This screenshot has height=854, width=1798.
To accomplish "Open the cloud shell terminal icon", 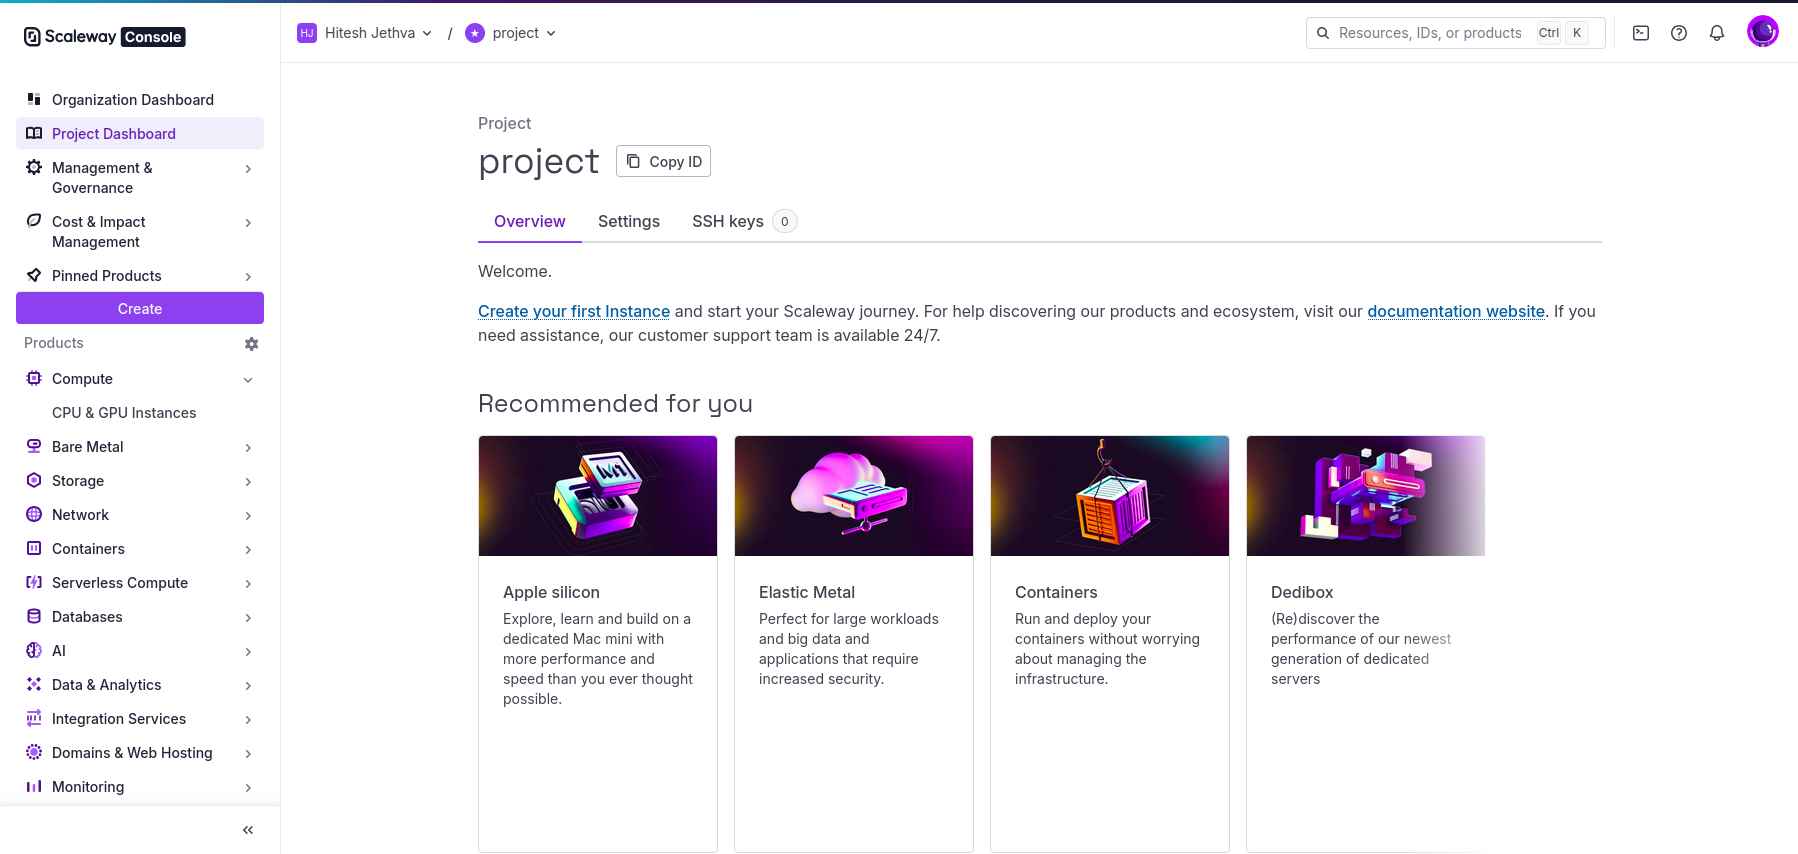I will click(1641, 33).
